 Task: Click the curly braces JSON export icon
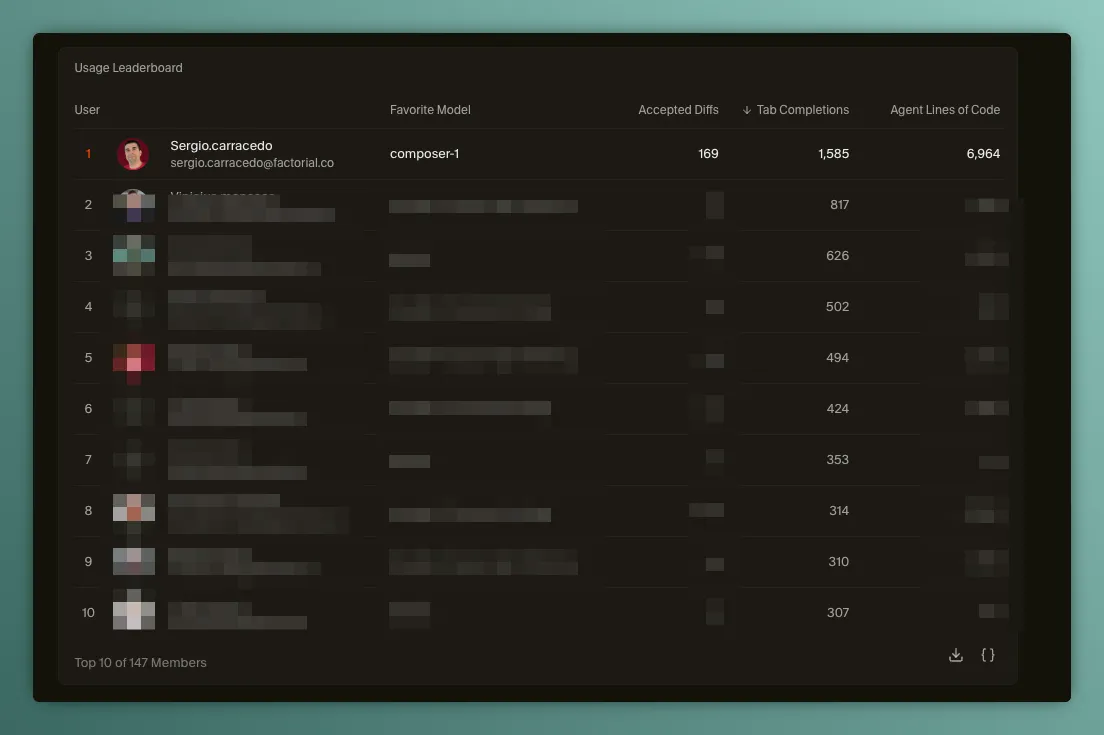pos(988,655)
